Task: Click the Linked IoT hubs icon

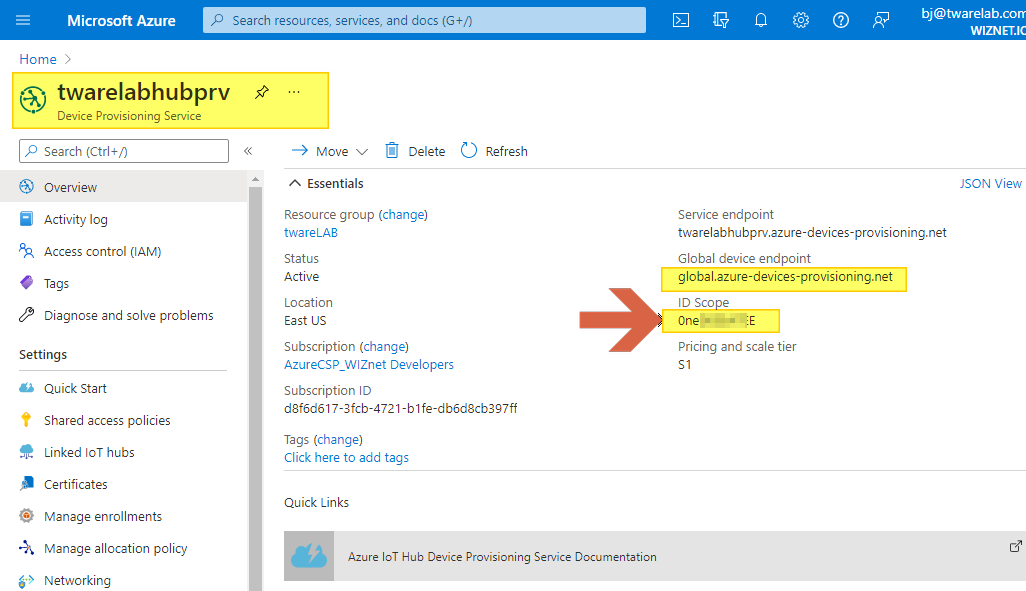Action: [26, 452]
